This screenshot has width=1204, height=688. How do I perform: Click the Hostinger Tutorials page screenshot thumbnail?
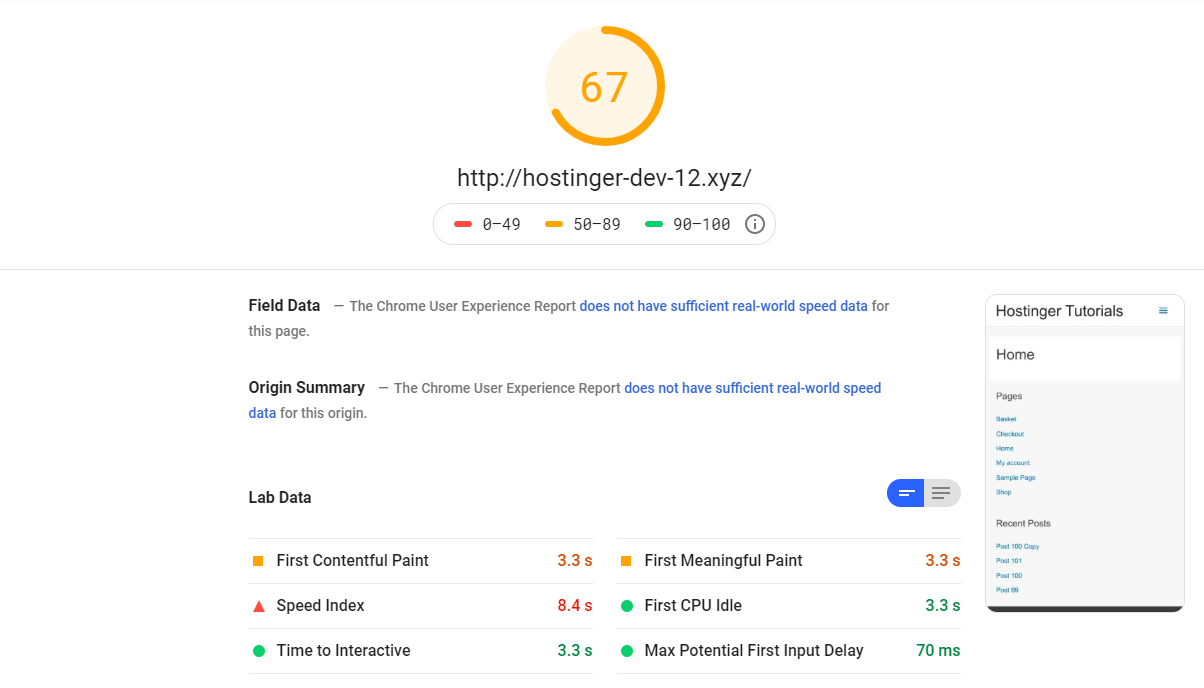point(1085,452)
